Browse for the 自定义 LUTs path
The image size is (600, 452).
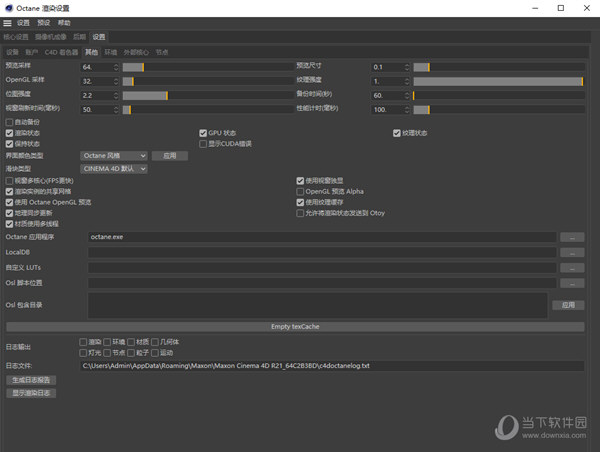(572, 268)
